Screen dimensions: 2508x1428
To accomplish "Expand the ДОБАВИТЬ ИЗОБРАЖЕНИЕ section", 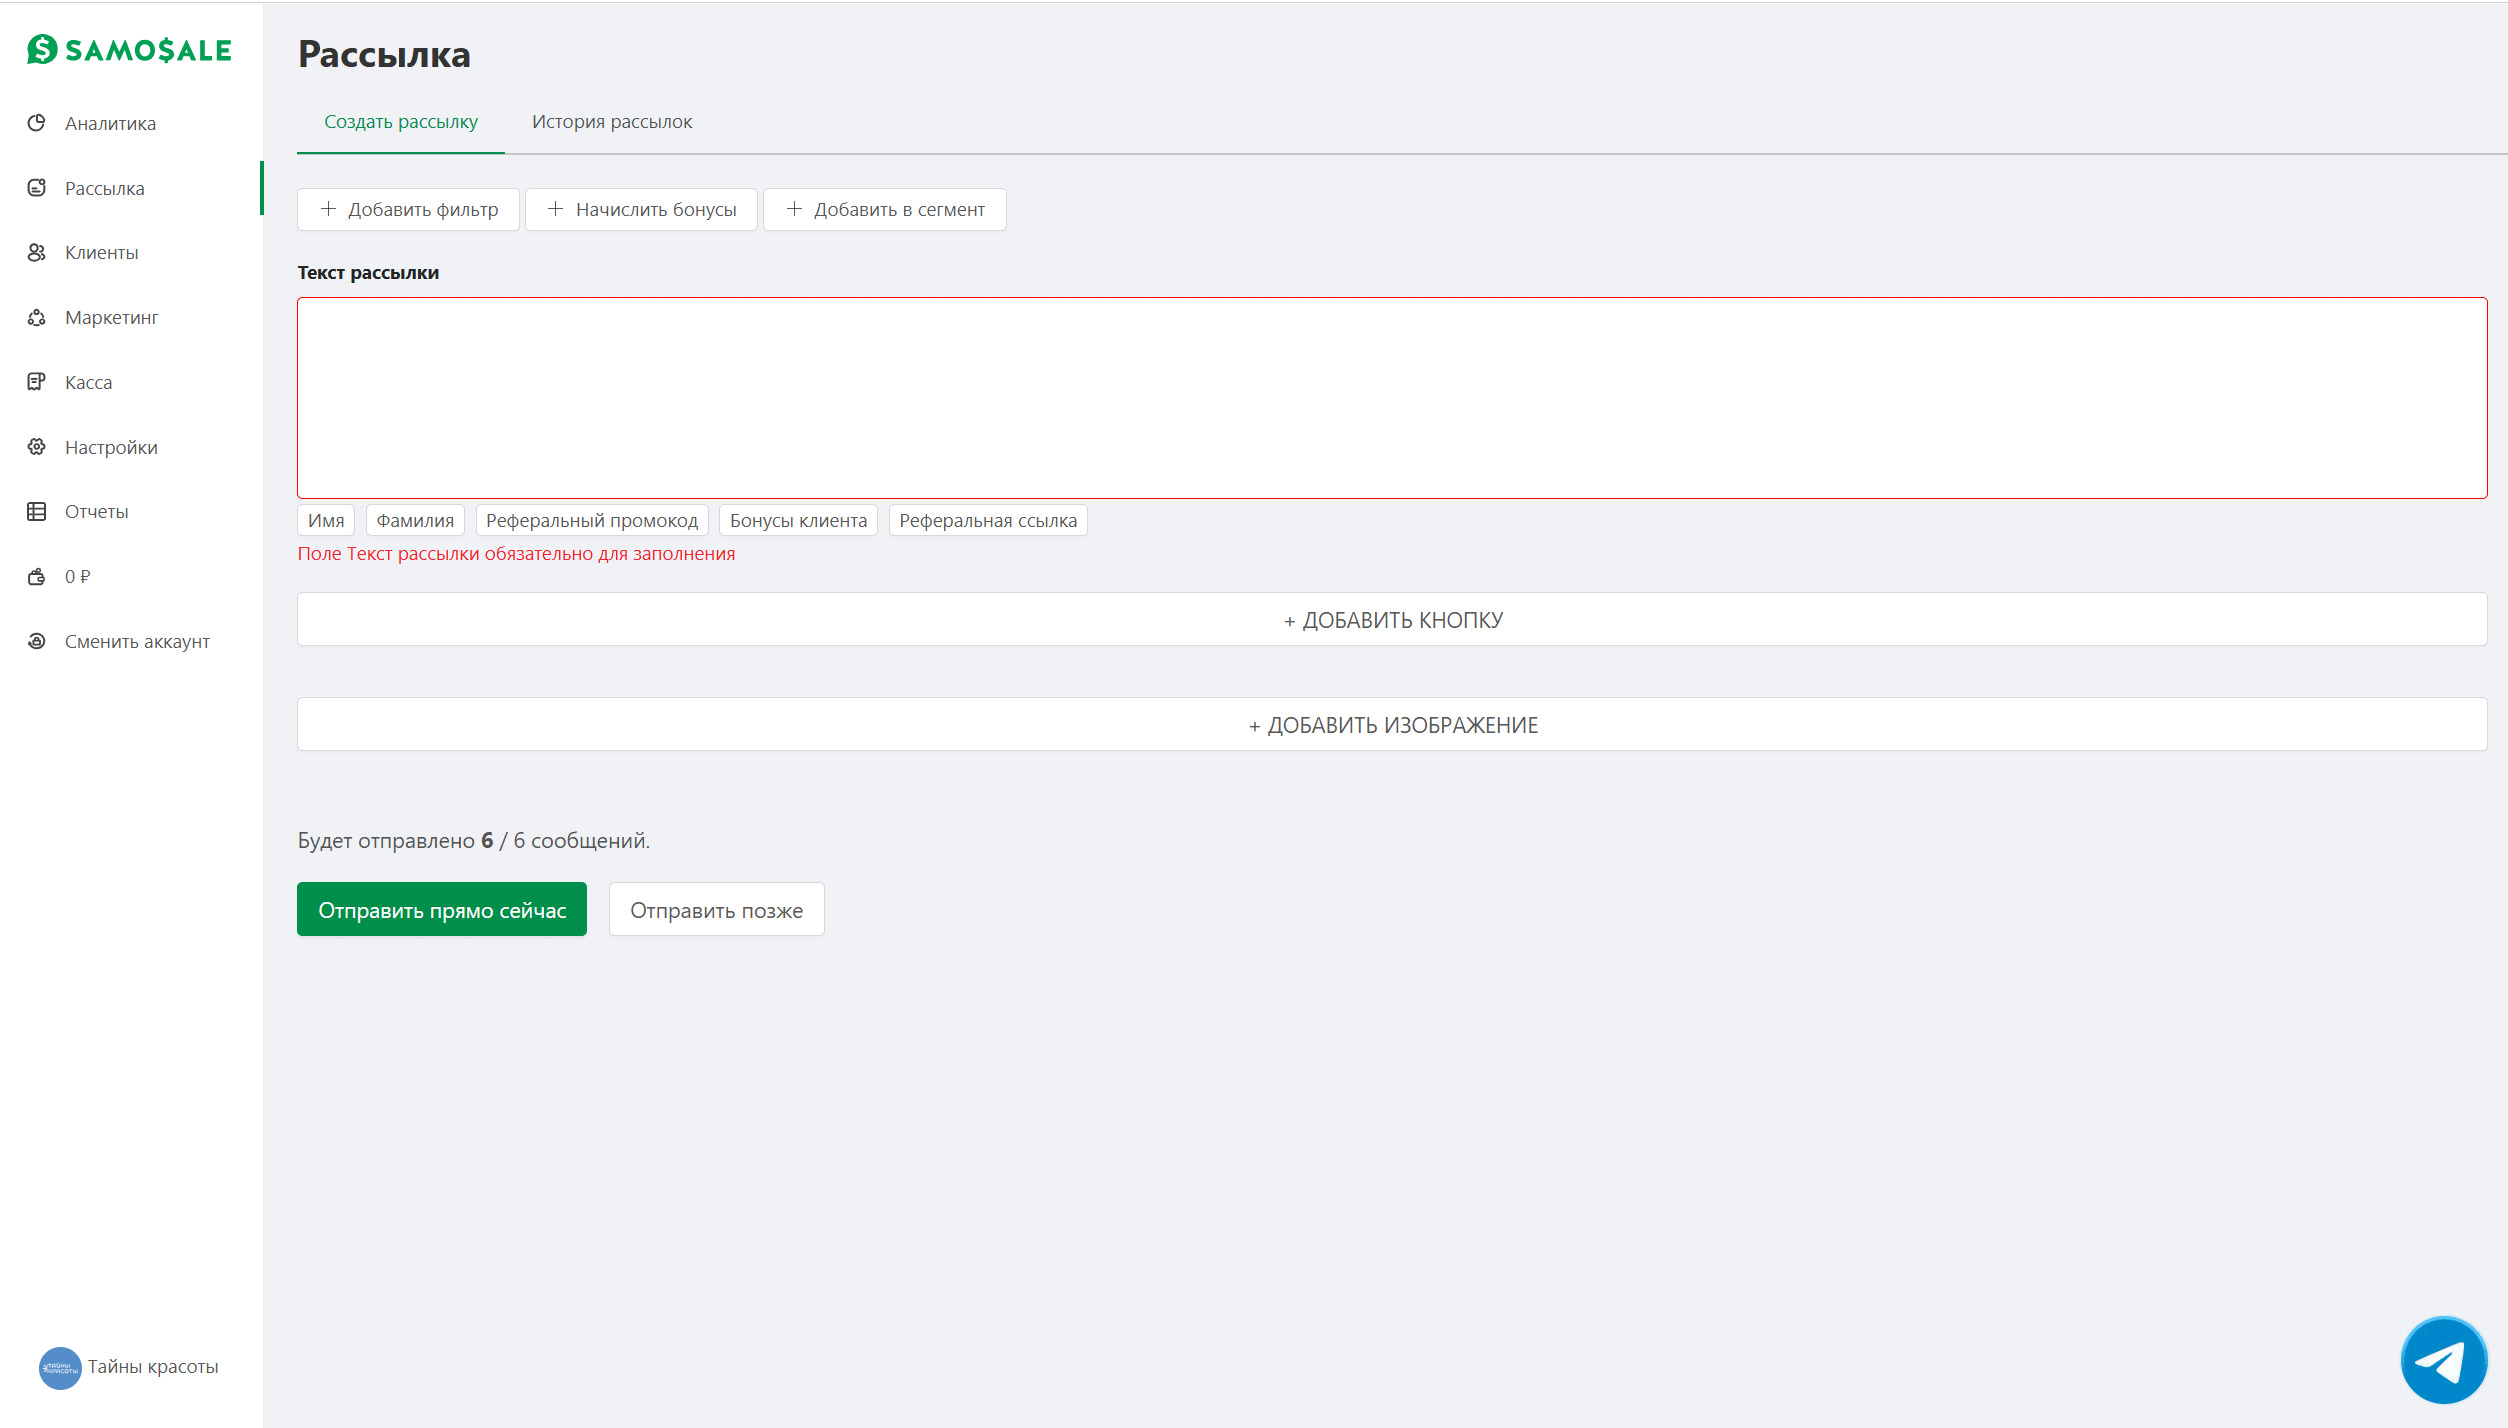I will pyautogui.click(x=1391, y=725).
